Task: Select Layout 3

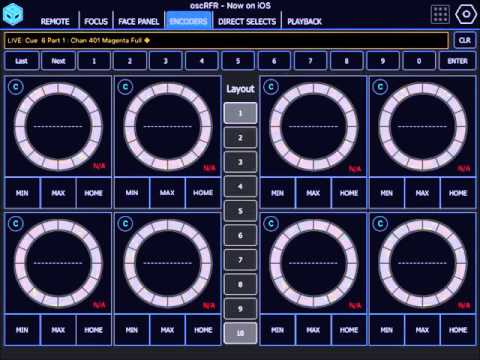Action: coord(240,162)
